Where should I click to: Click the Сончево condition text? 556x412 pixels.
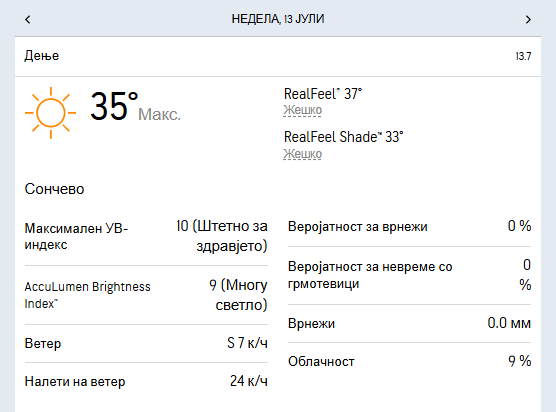pyautogui.click(x=54, y=189)
